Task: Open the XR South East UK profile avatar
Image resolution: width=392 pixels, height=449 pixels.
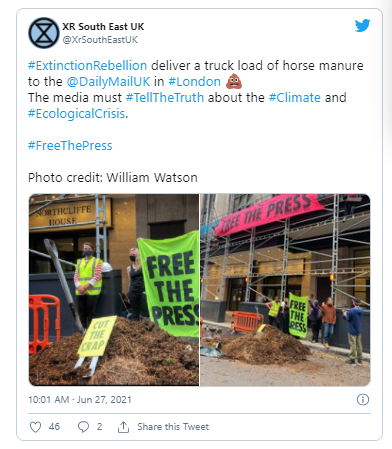Action: (x=44, y=33)
